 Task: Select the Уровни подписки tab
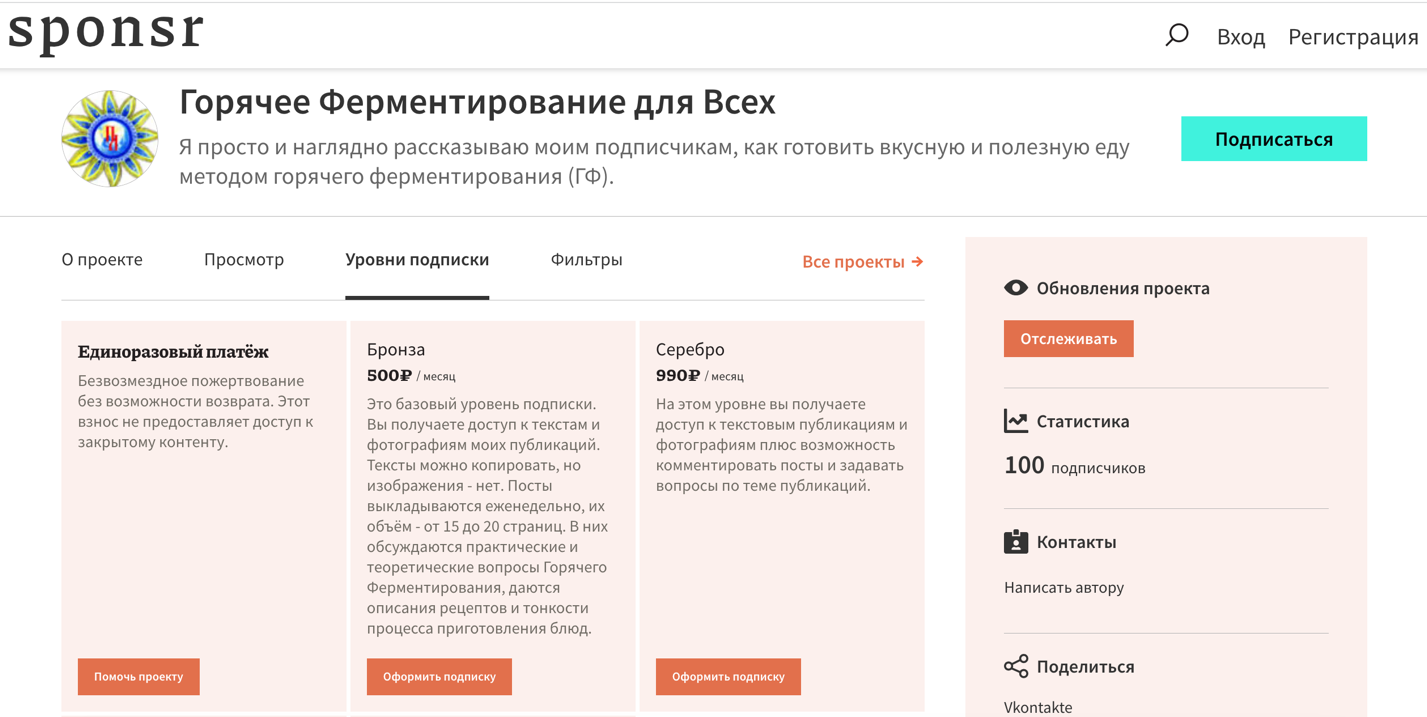pos(417,260)
